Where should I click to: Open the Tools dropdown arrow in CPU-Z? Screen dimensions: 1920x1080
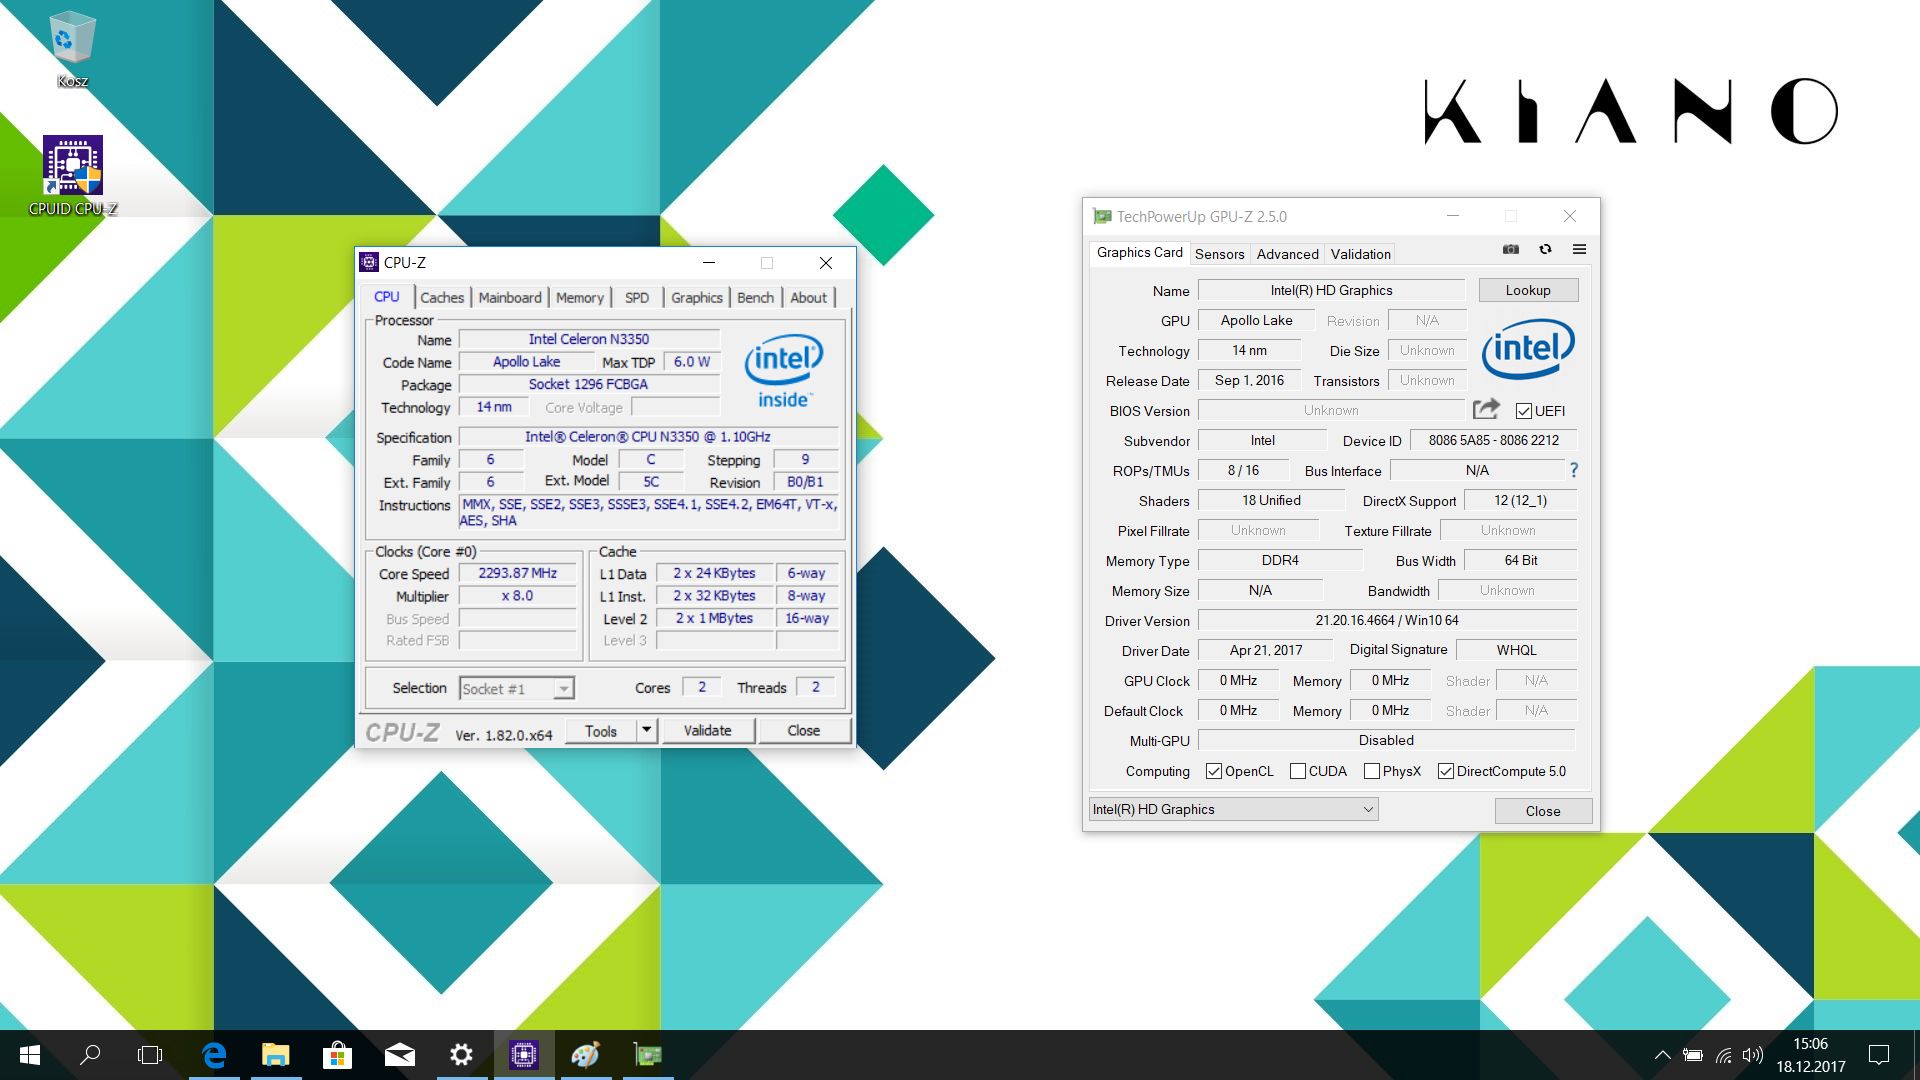pos(645,730)
